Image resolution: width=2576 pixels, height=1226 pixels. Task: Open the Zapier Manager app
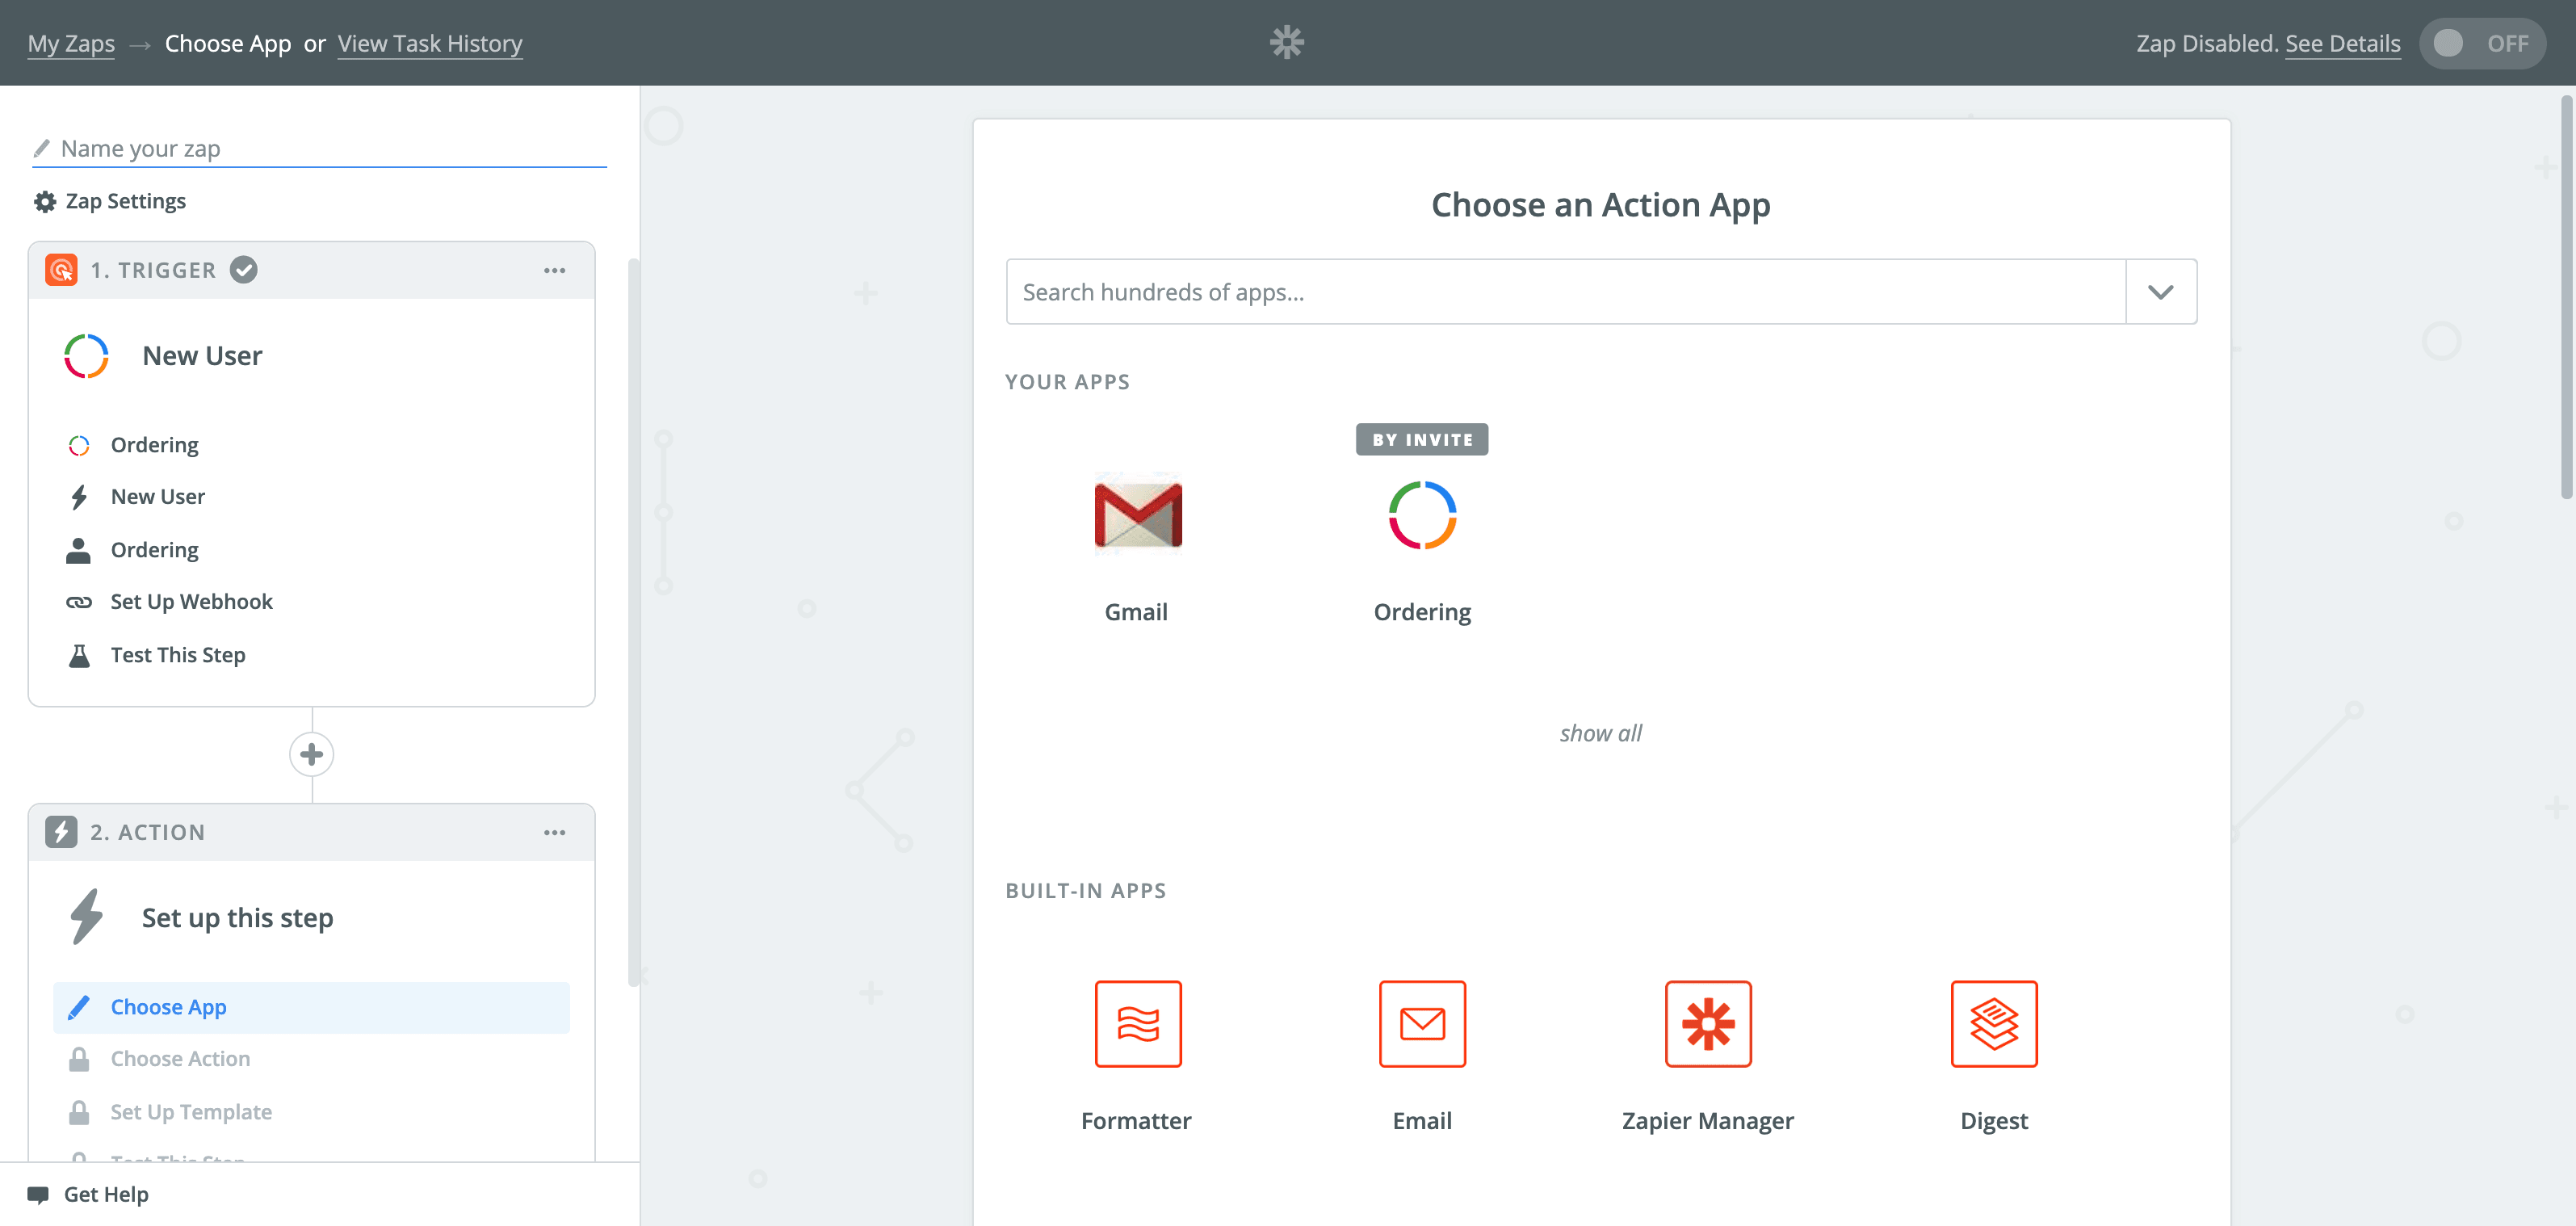pyautogui.click(x=1707, y=1023)
